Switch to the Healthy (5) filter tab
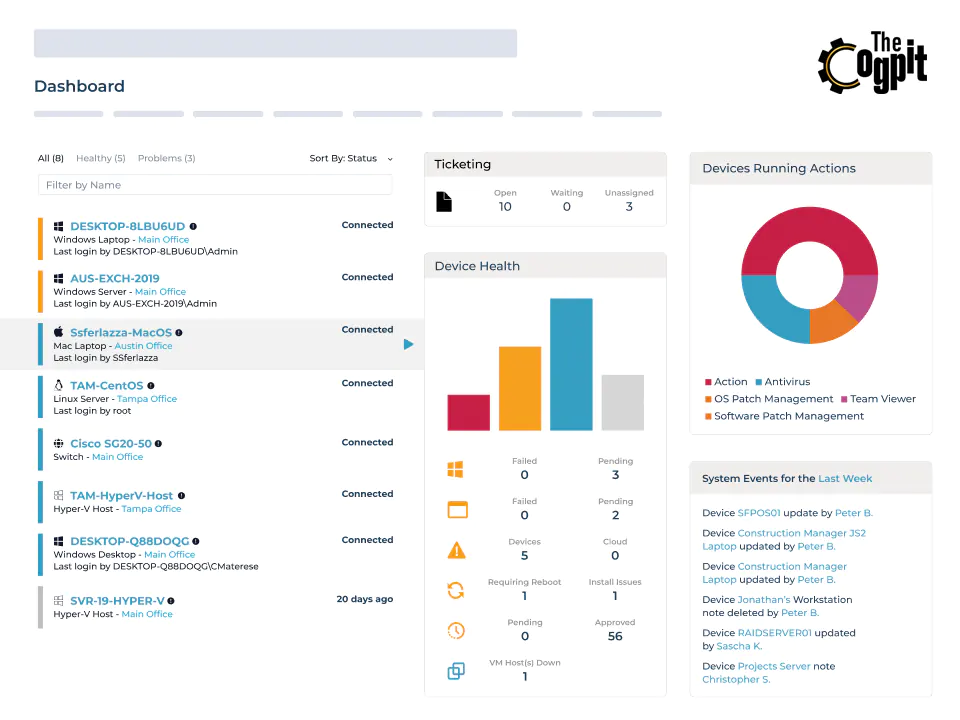 [x=100, y=158]
